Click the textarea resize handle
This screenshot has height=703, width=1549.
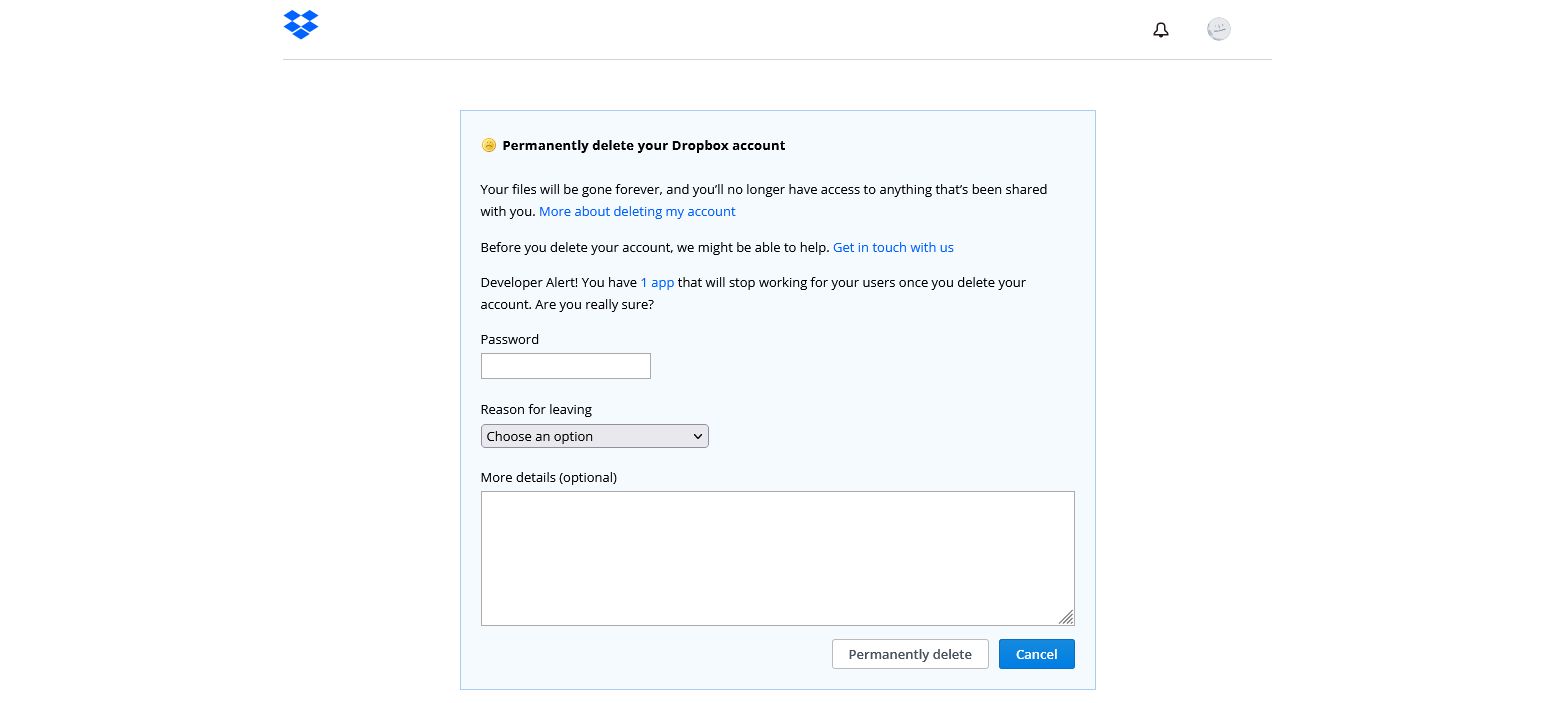point(1066,618)
